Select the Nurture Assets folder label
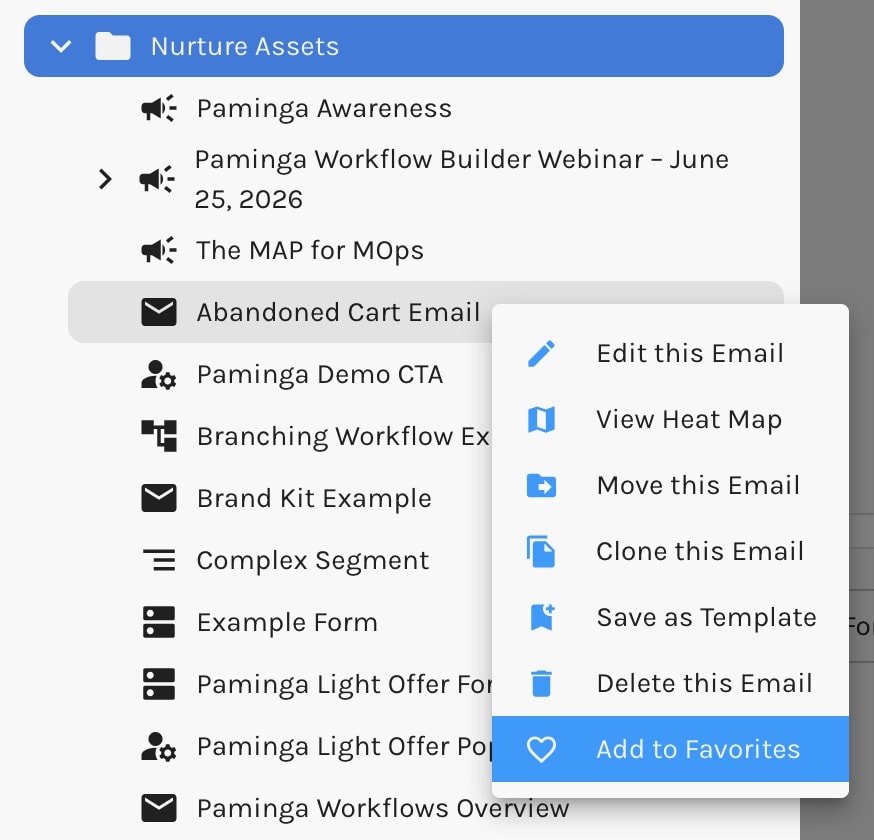This screenshot has width=874, height=840. coord(245,46)
